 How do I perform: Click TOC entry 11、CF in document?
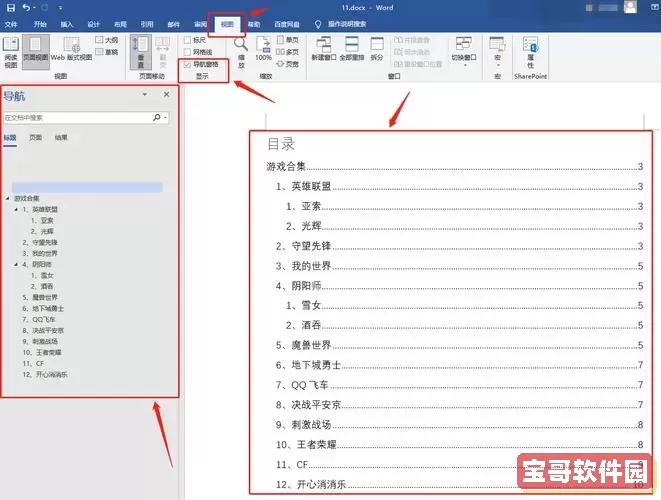459,465
